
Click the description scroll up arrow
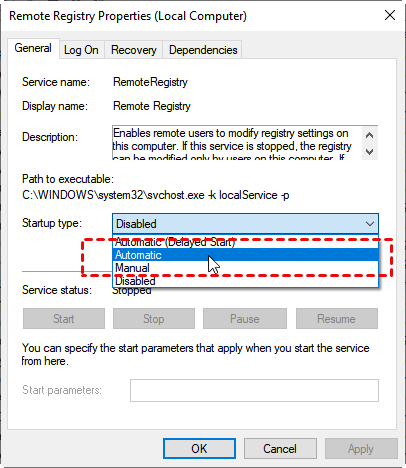(x=369, y=135)
